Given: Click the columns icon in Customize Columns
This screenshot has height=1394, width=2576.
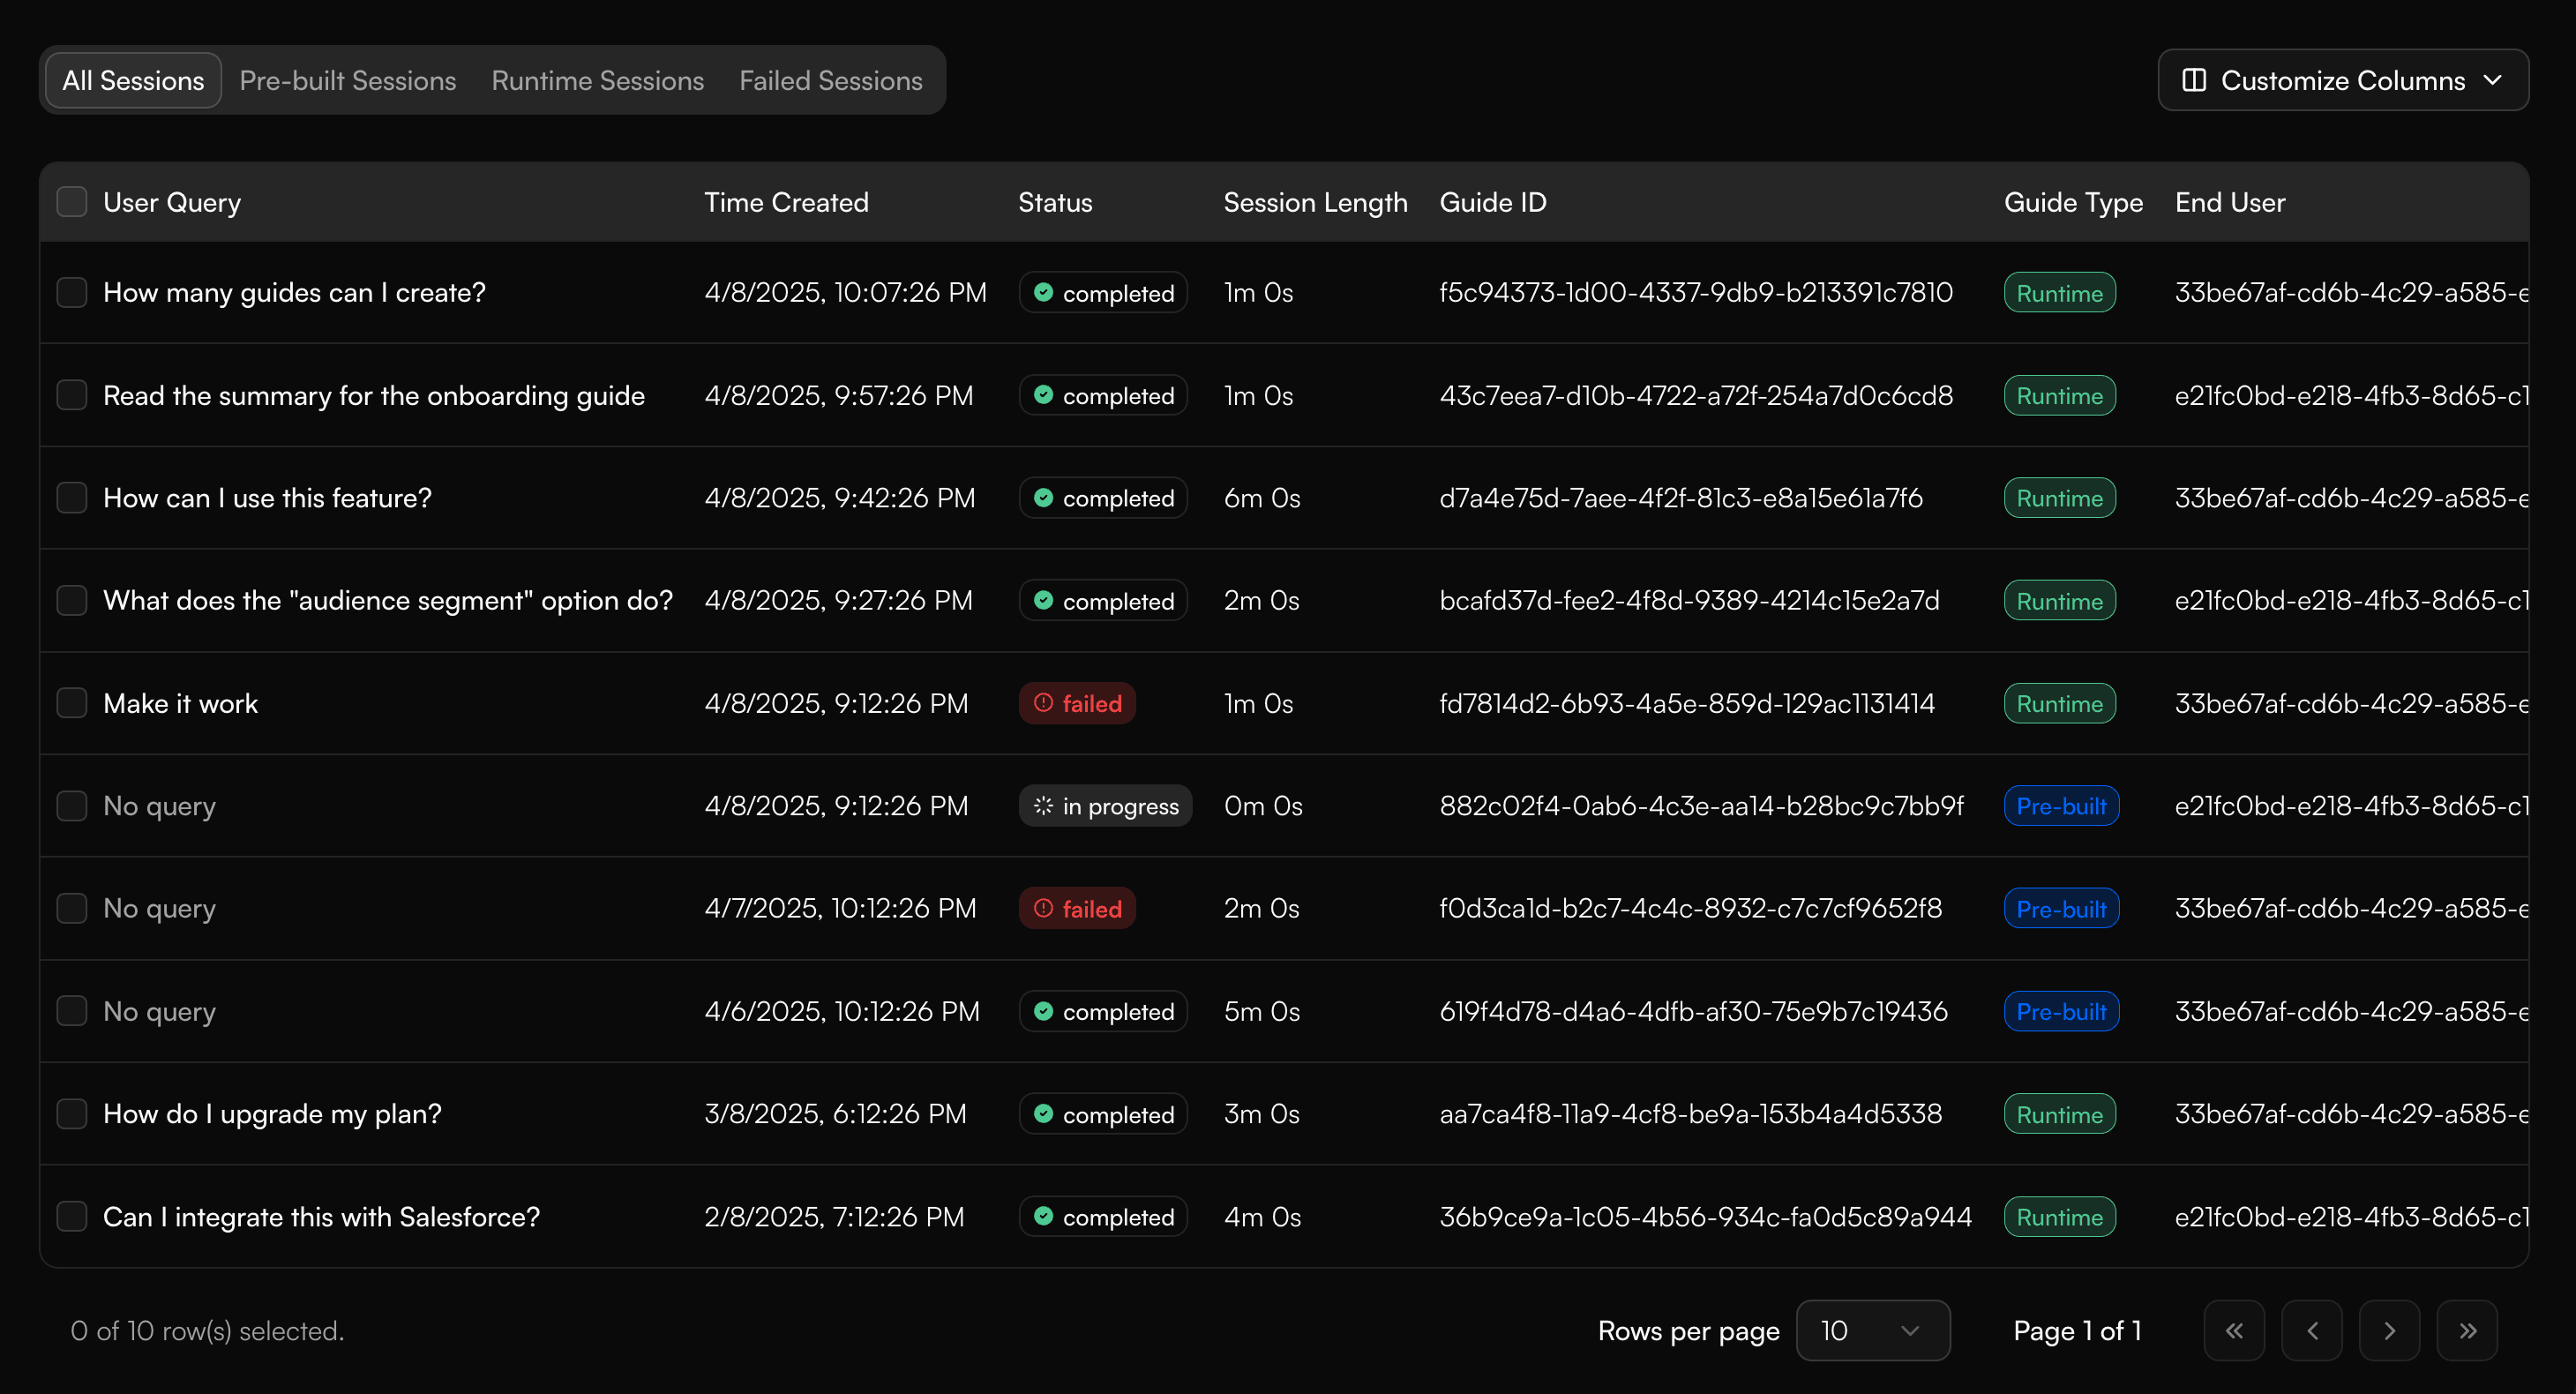Looking at the screenshot, I should 2193,80.
